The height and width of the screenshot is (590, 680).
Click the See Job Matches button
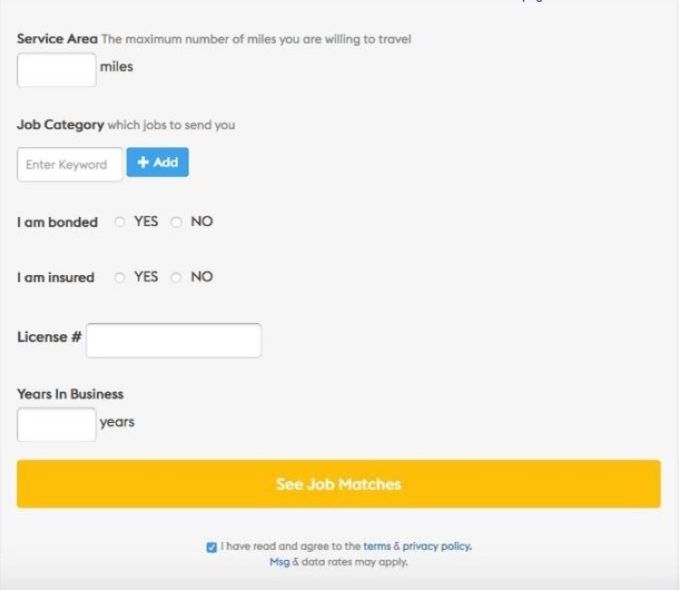click(338, 484)
